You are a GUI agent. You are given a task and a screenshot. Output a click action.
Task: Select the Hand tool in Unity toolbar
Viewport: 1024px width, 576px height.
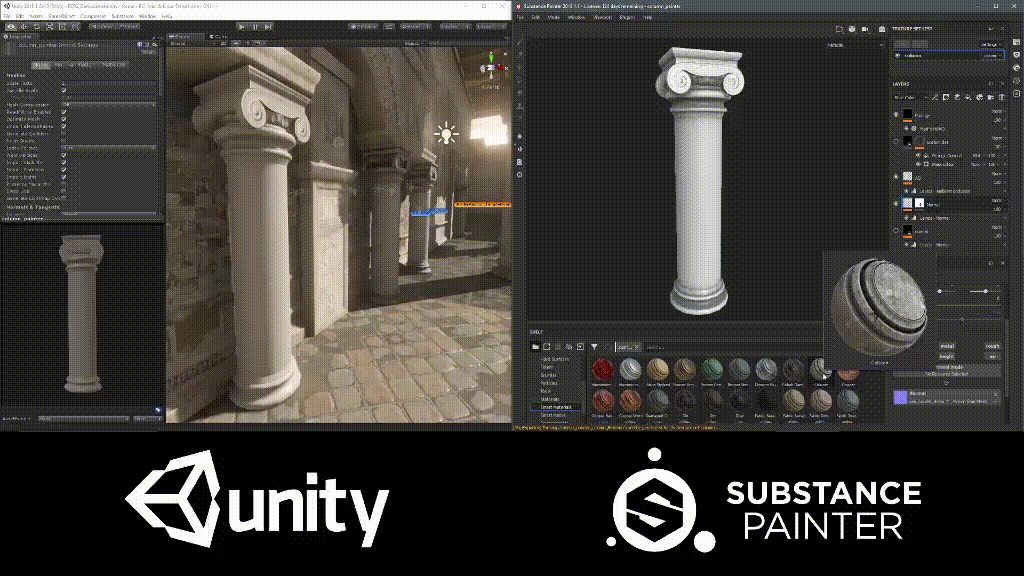coord(9,27)
